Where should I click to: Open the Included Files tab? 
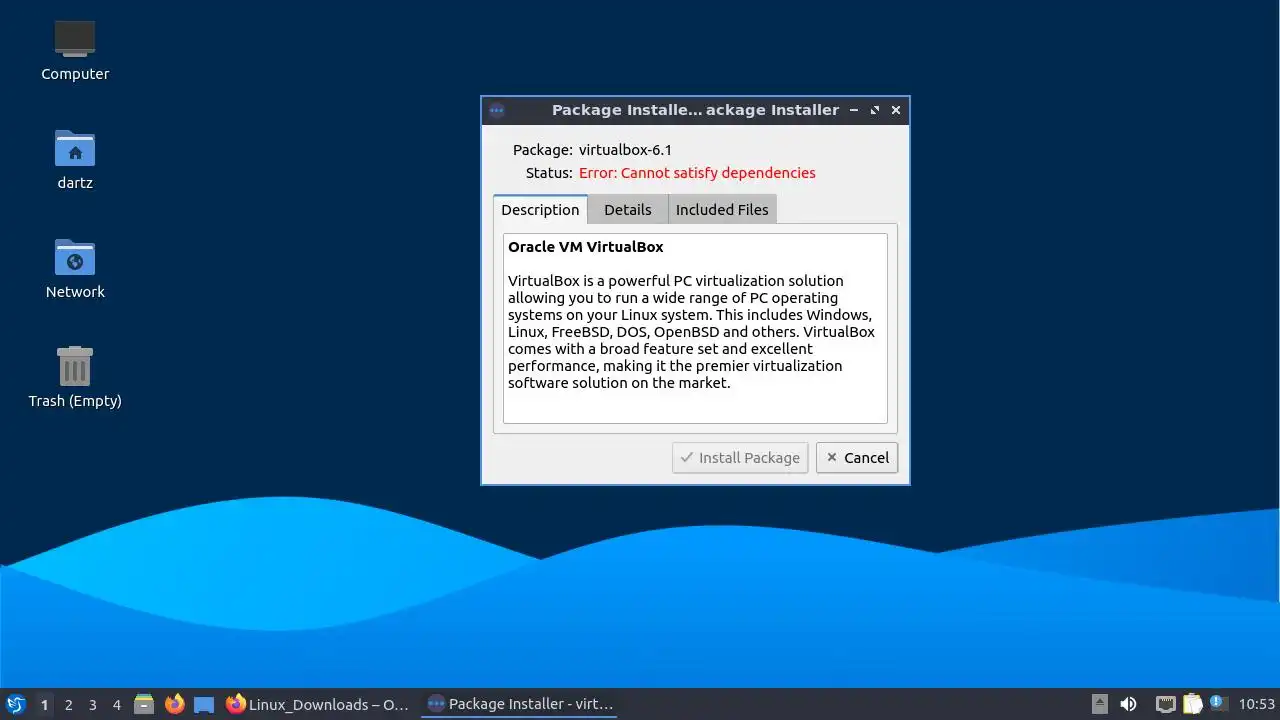(722, 209)
